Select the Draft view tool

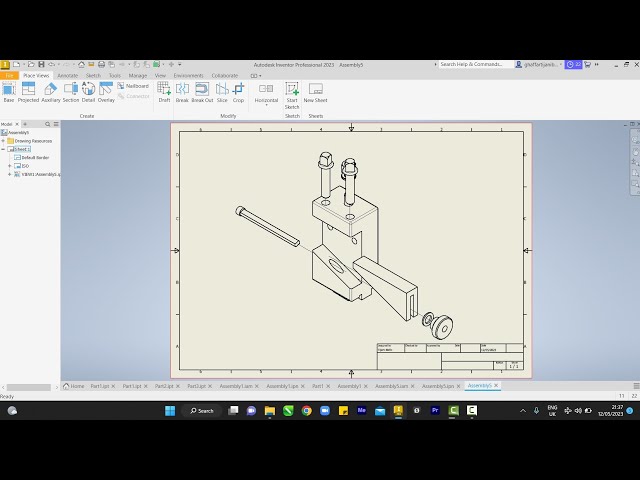164,92
